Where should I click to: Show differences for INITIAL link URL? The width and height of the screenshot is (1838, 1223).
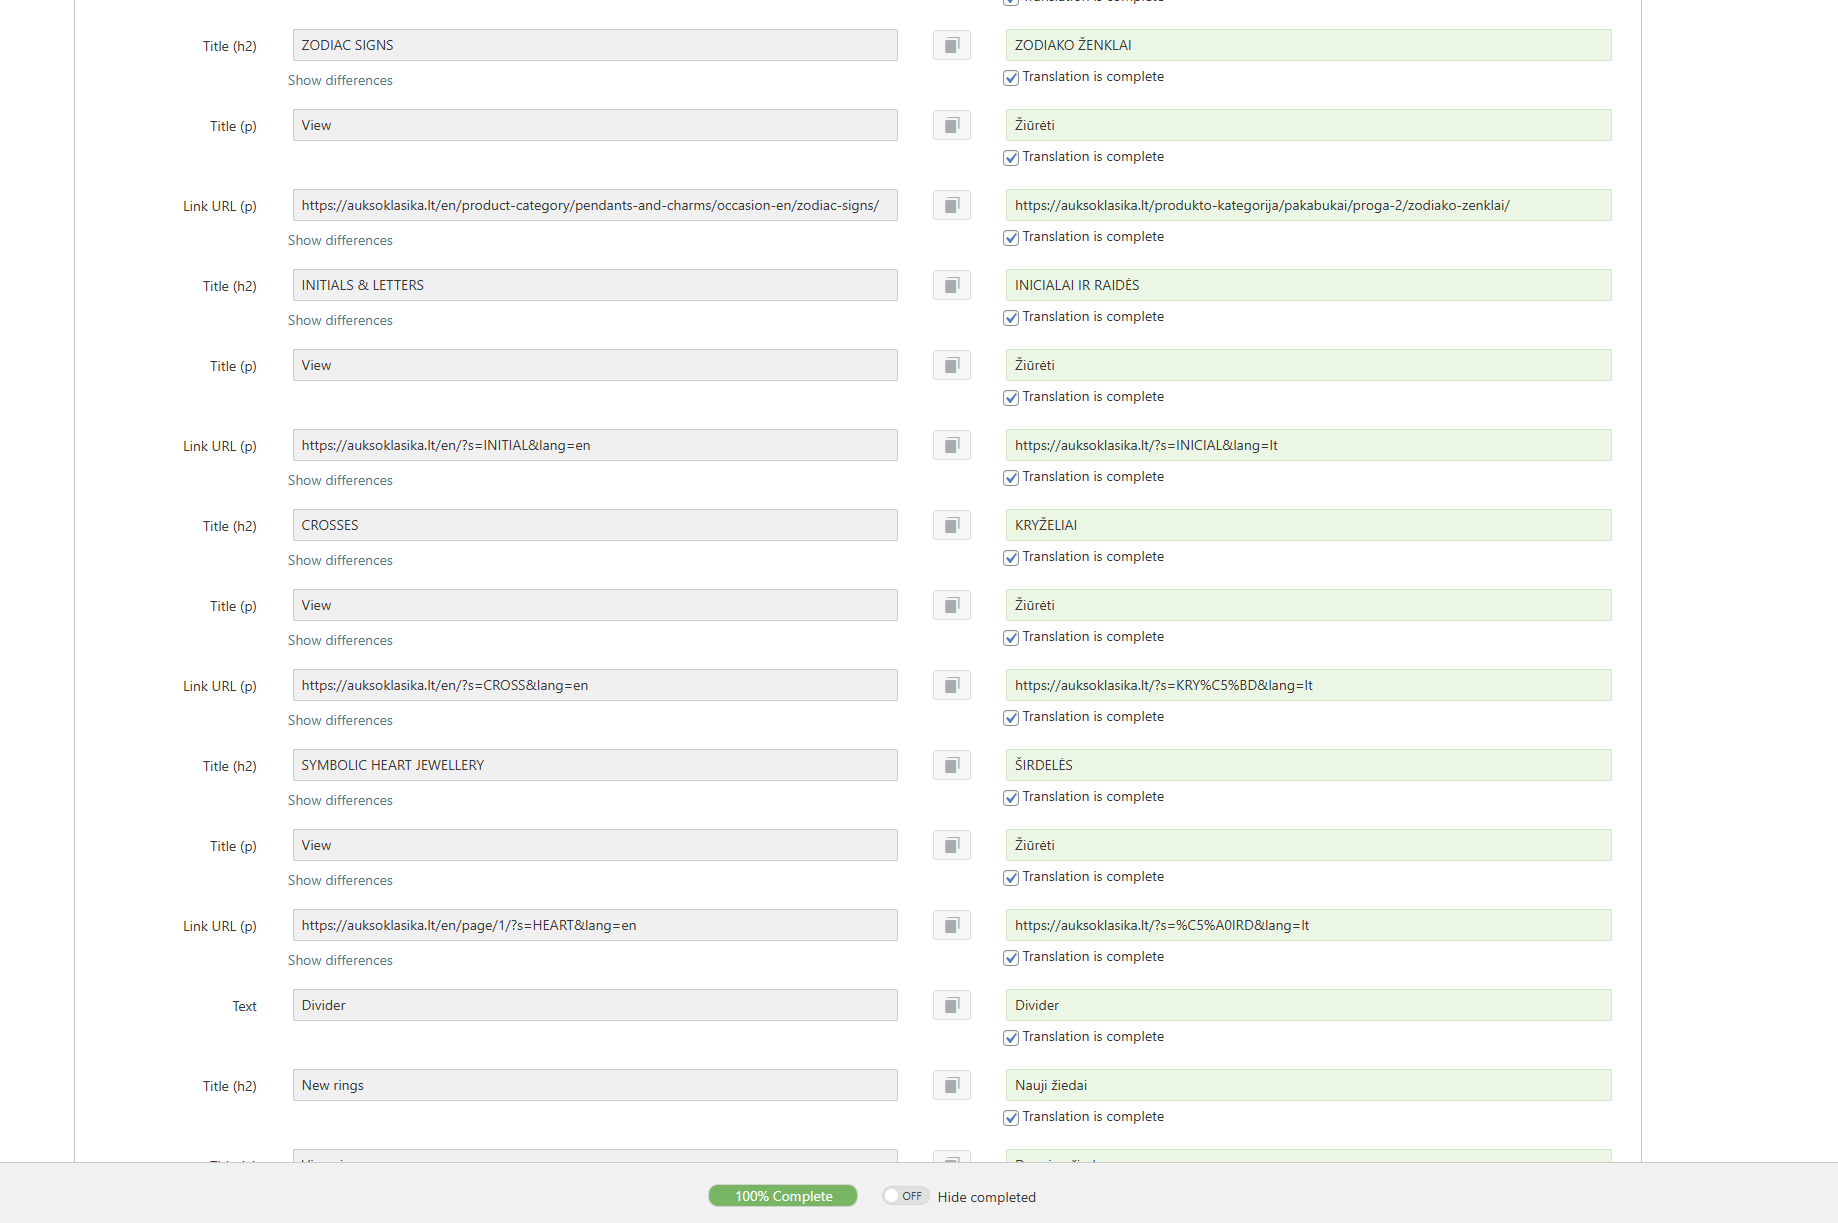click(x=340, y=480)
